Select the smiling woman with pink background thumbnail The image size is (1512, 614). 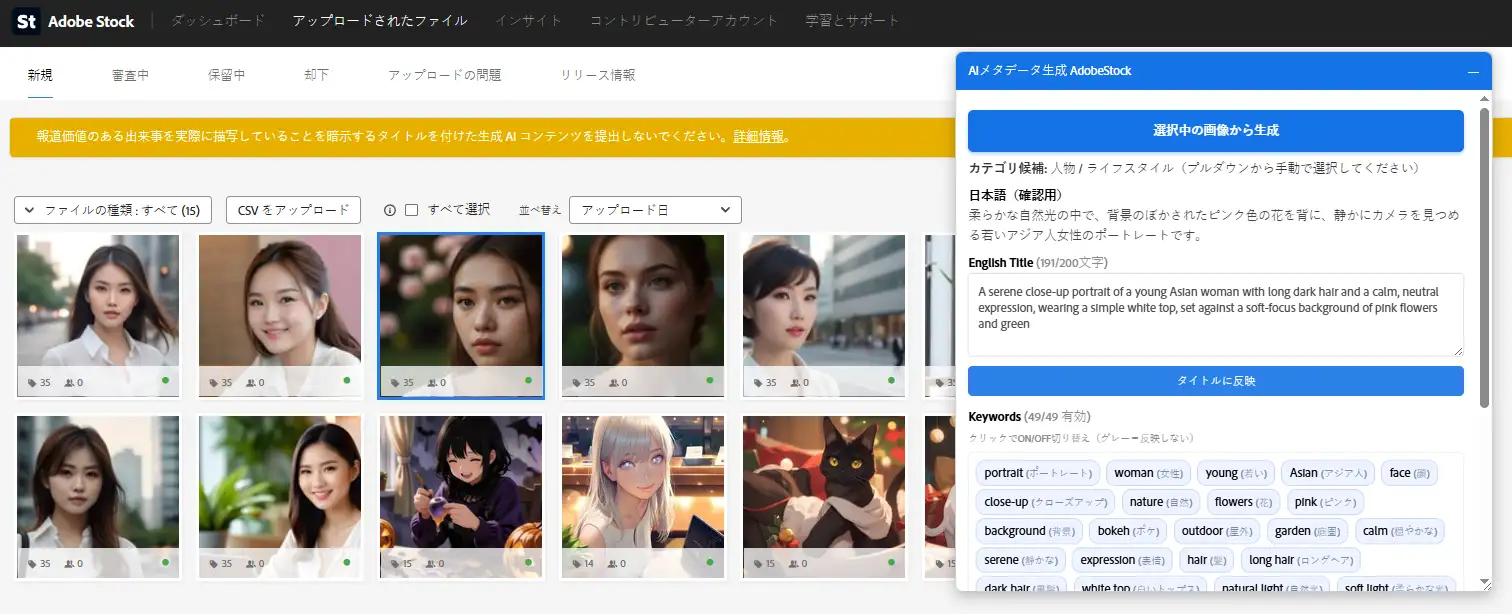(280, 315)
